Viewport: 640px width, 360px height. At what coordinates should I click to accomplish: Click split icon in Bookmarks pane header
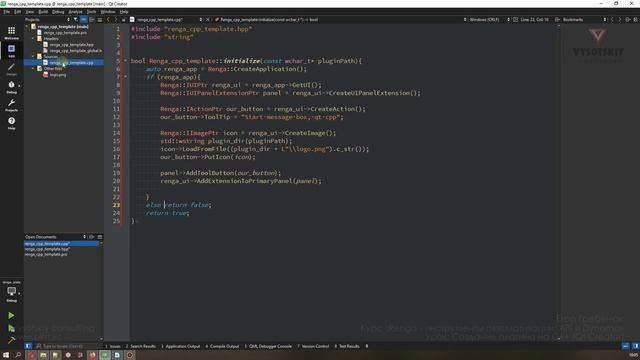click(628, 20)
